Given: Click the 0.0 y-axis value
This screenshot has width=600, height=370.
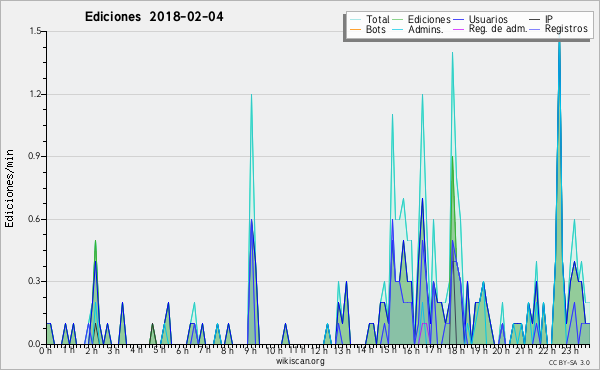Looking at the screenshot, I should pyautogui.click(x=35, y=344).
